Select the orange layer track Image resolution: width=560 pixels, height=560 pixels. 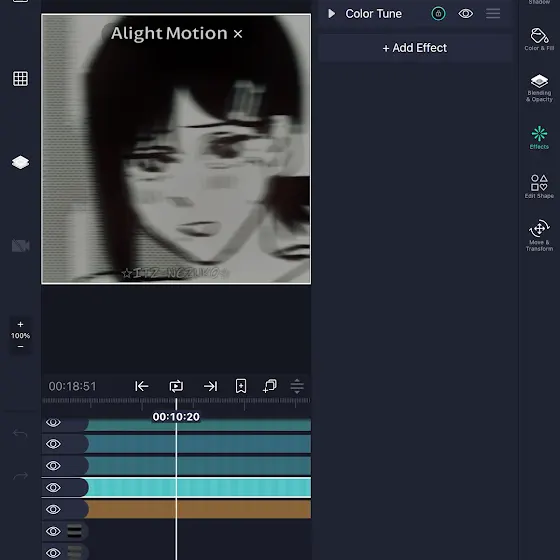198,509
